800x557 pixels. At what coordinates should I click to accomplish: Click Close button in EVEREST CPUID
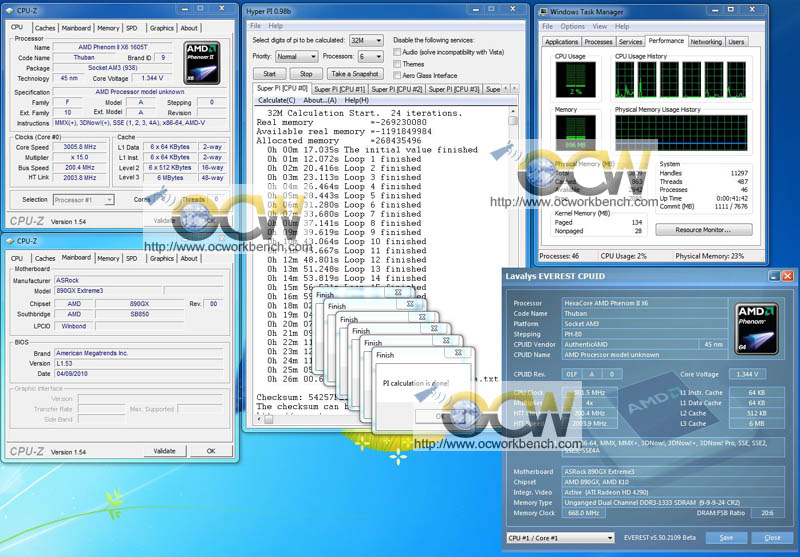(x=772, y=538)
